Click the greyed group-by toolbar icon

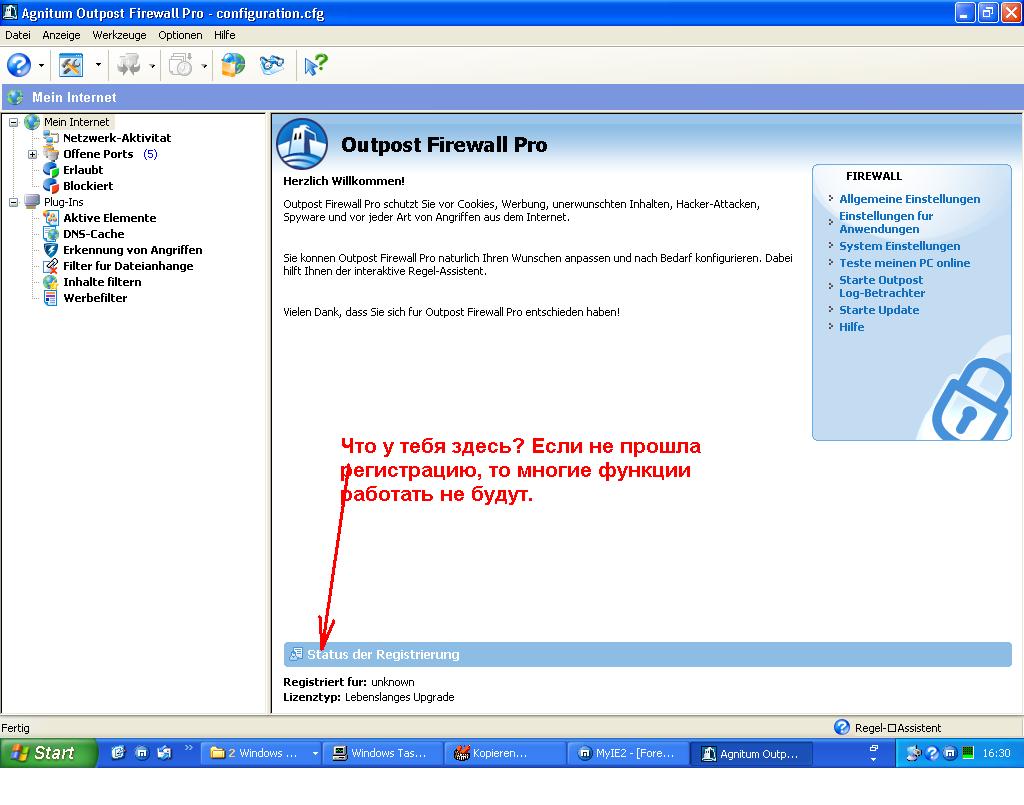coord(128,65)
